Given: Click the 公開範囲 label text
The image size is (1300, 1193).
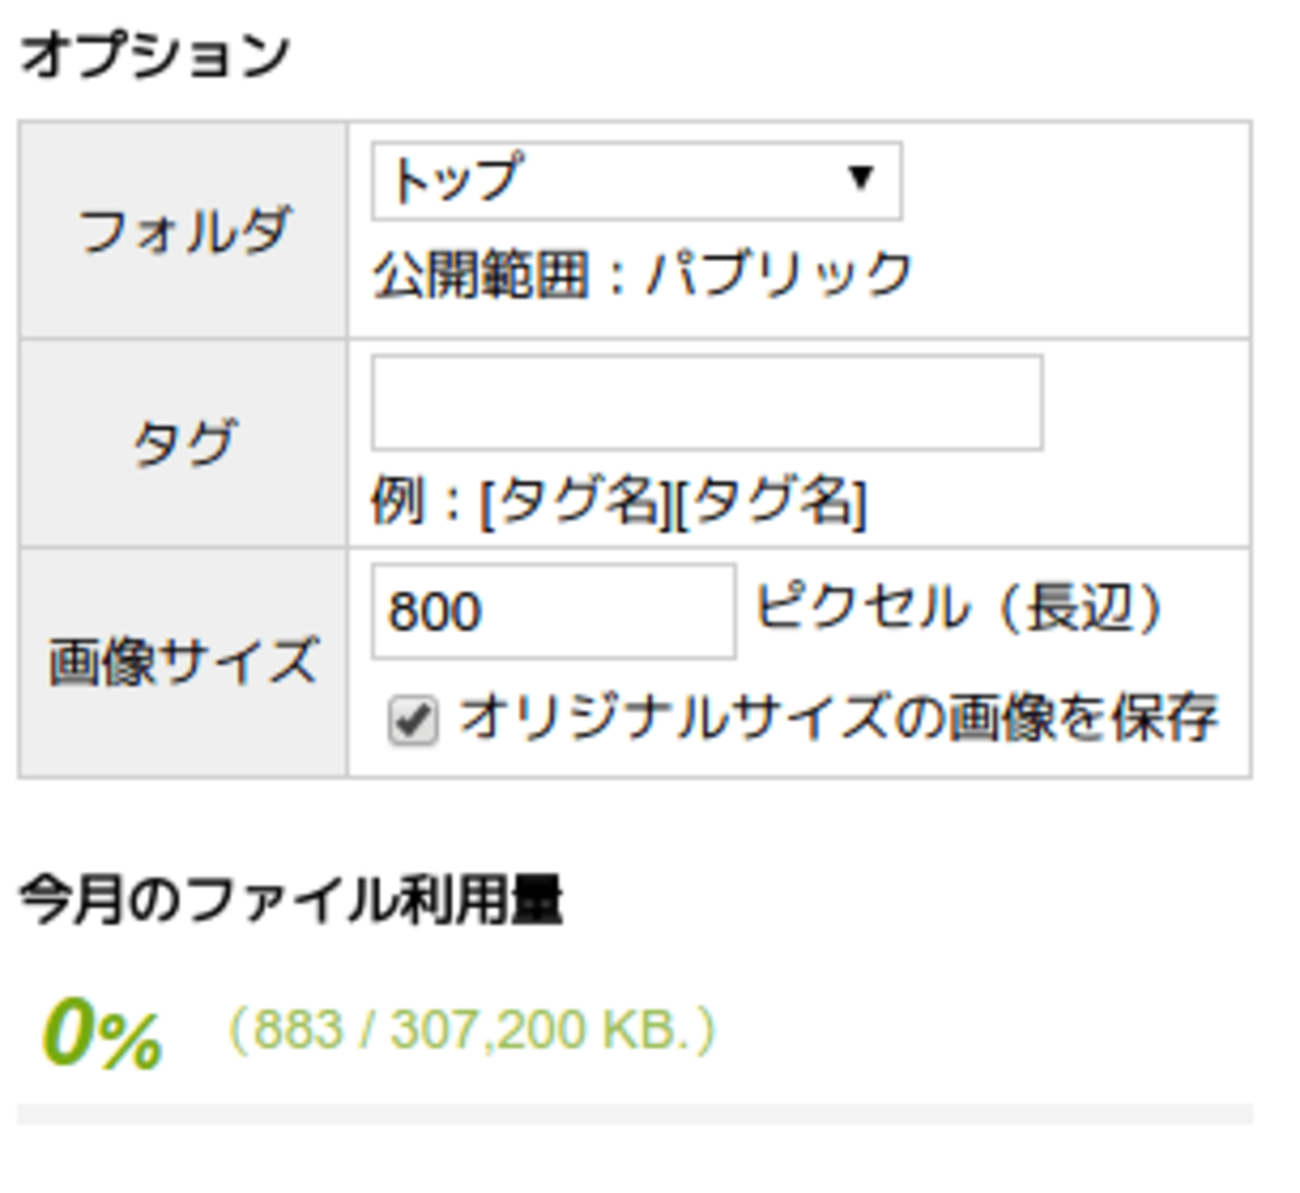Looking at the screenshot, I should coord(480,275).
